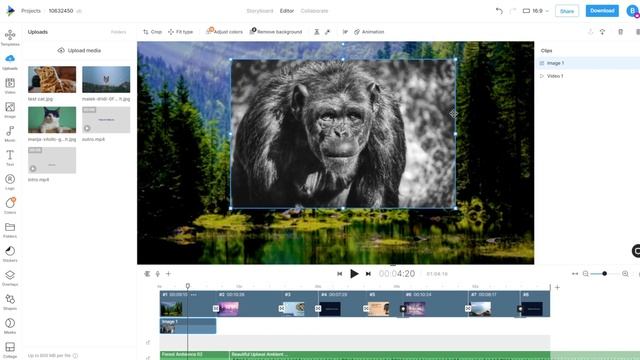Image resolution: width=640 pixels, height=360 pixels.
Task: Click the Adjust colors button
Action: [x=224, y=32]
